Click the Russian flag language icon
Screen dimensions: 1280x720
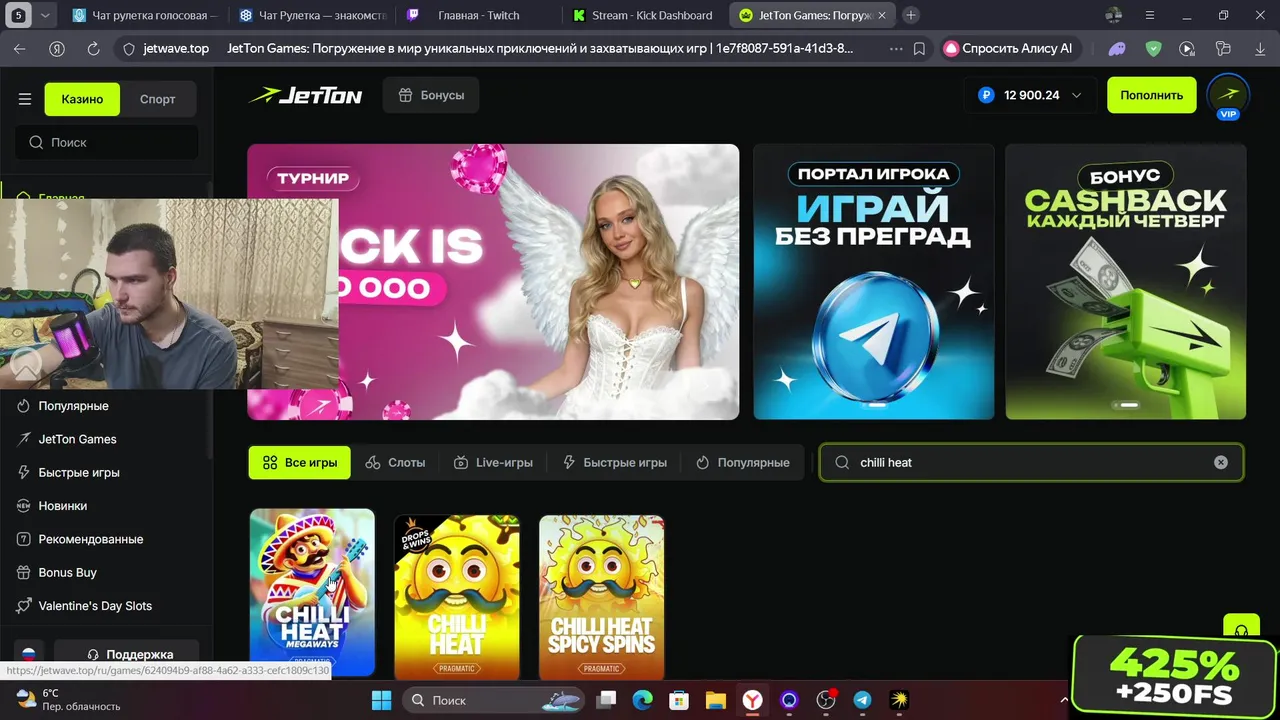pos(29,654)
